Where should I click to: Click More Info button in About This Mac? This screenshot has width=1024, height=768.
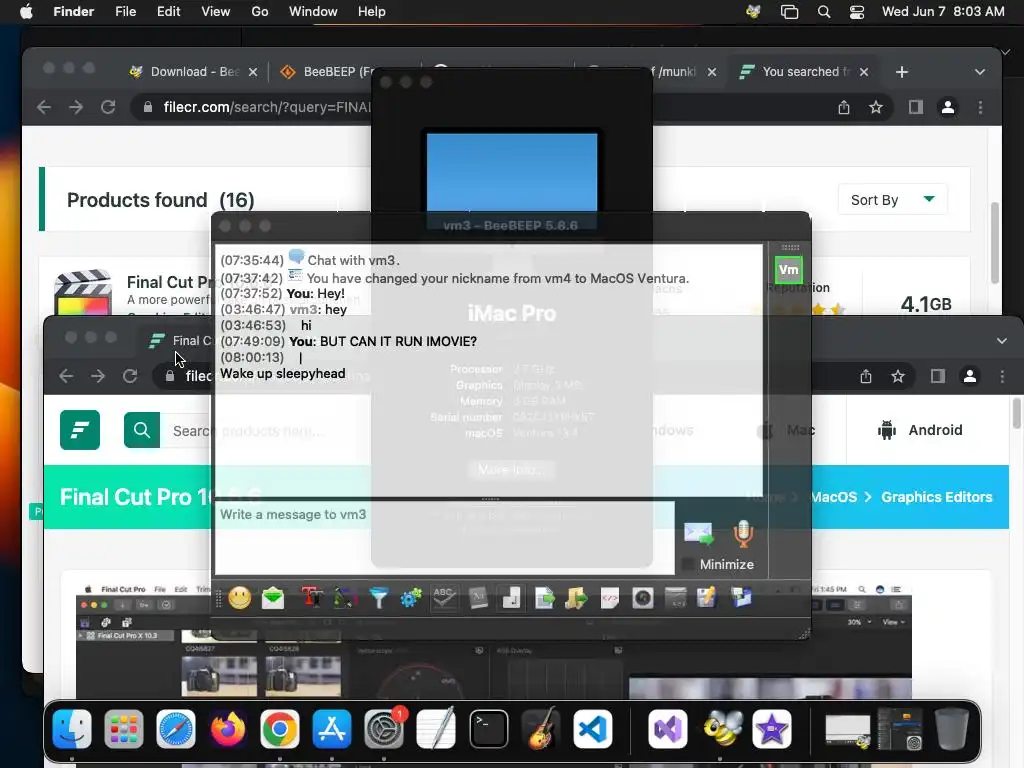(511, 470)
